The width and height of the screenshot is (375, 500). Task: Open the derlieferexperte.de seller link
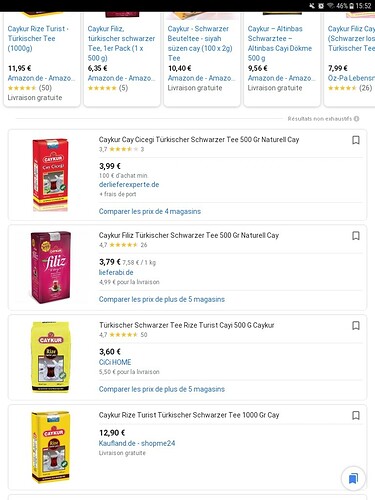point(129,185)
